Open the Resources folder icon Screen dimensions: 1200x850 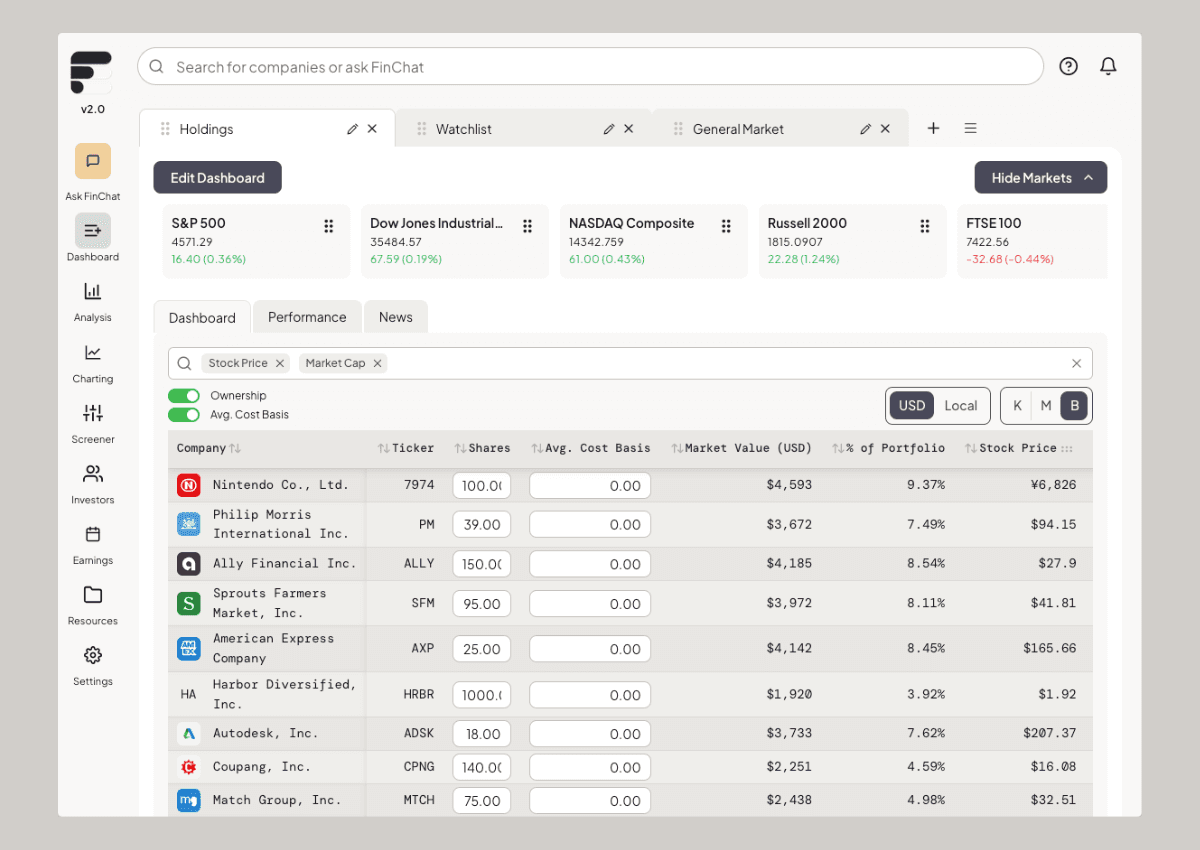(x=92, y=595)
